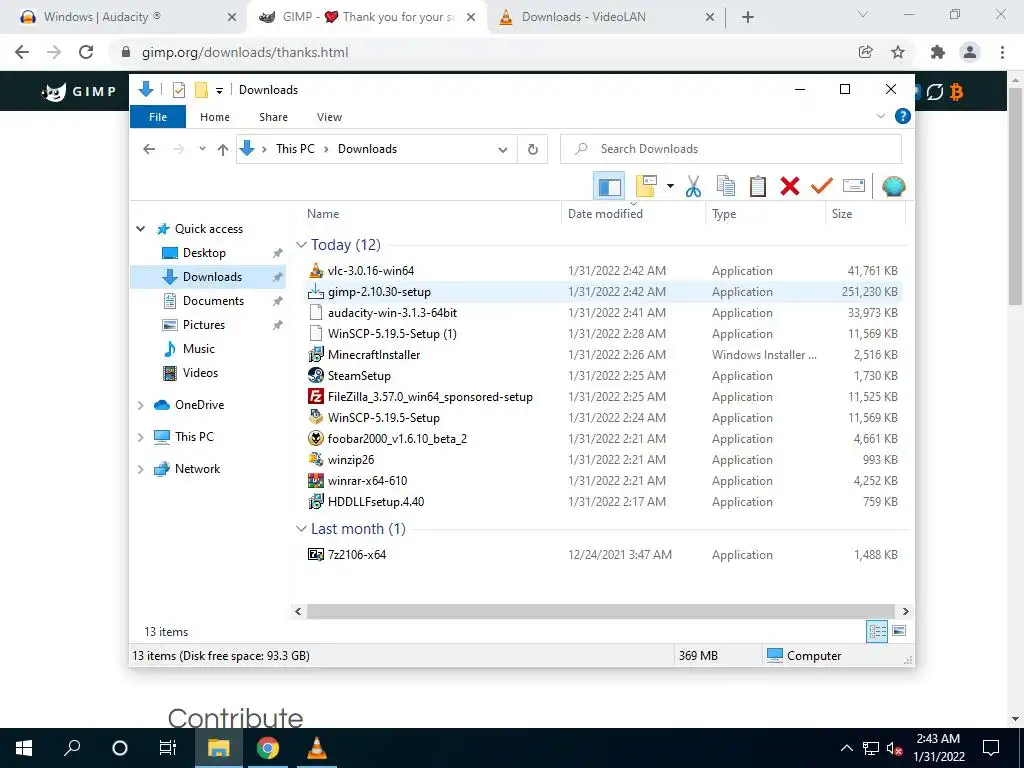Select Videos in navigation pane

[x=200, y=373]
